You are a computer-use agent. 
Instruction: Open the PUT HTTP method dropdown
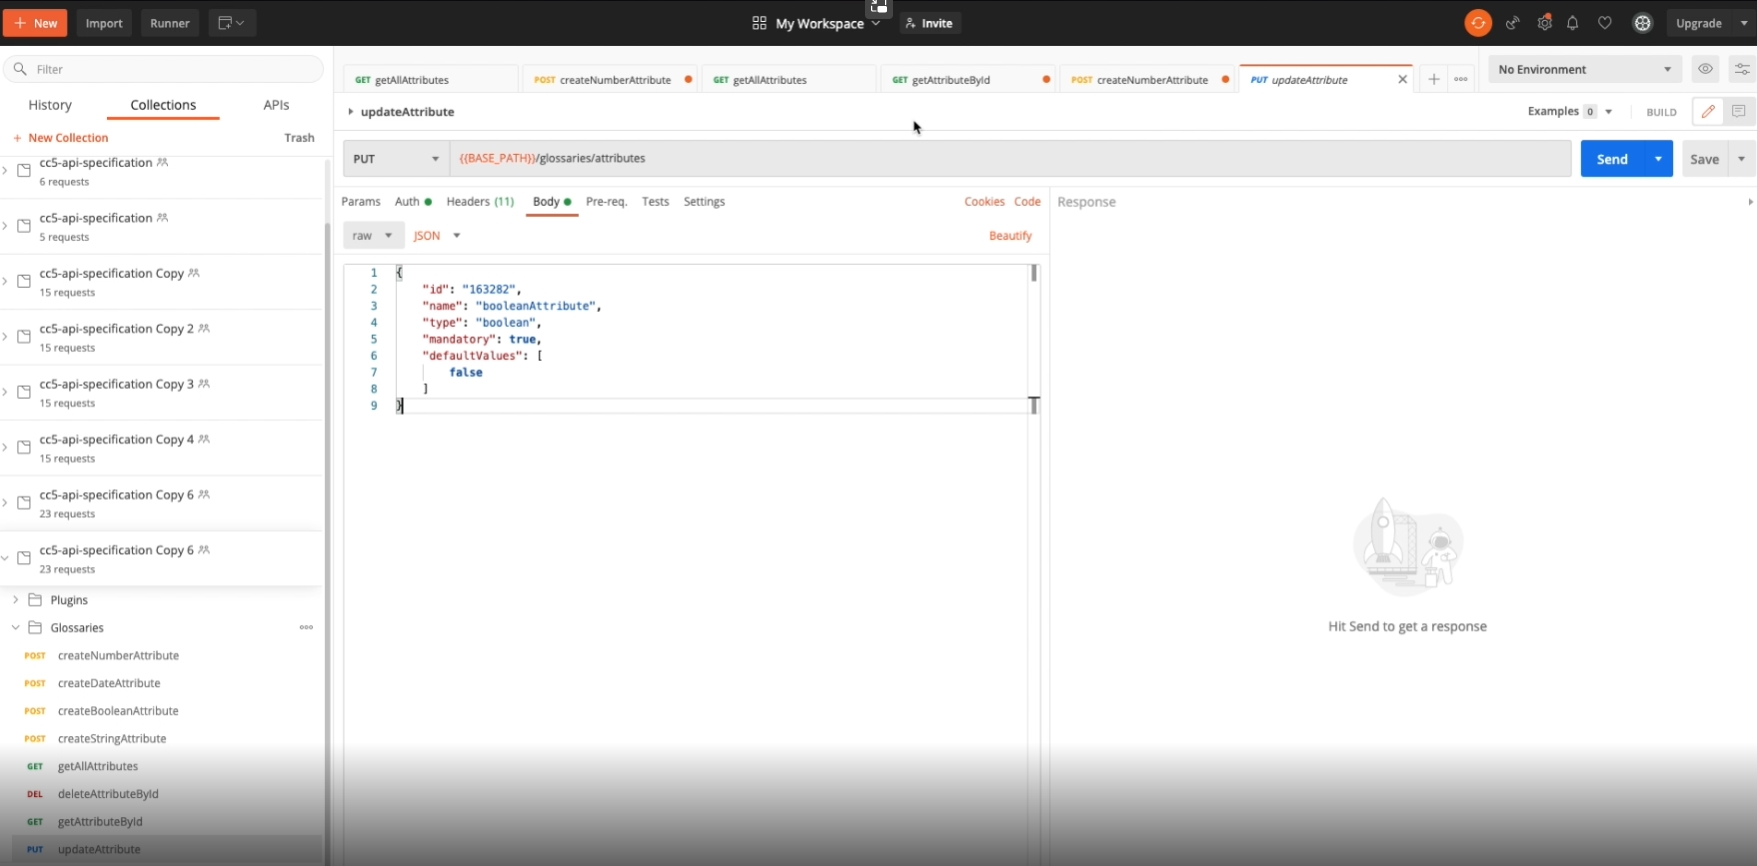[396, 159]
